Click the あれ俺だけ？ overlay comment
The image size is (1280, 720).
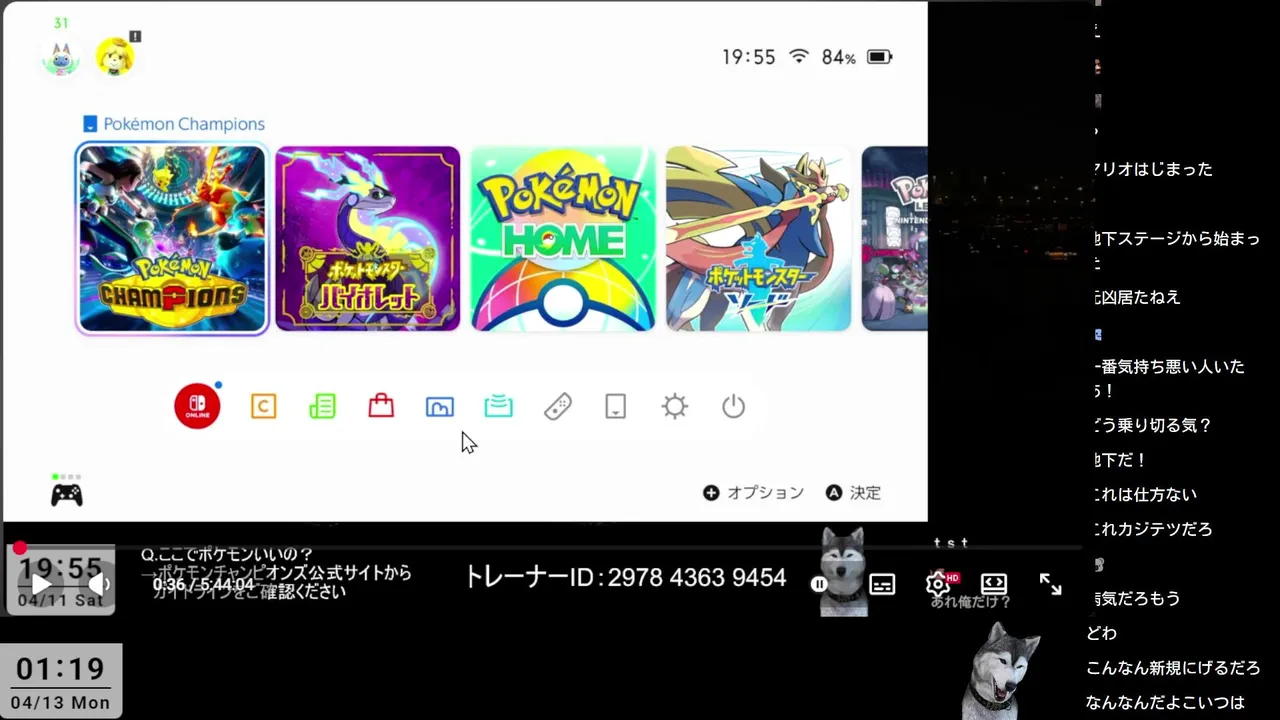[971, 602]
